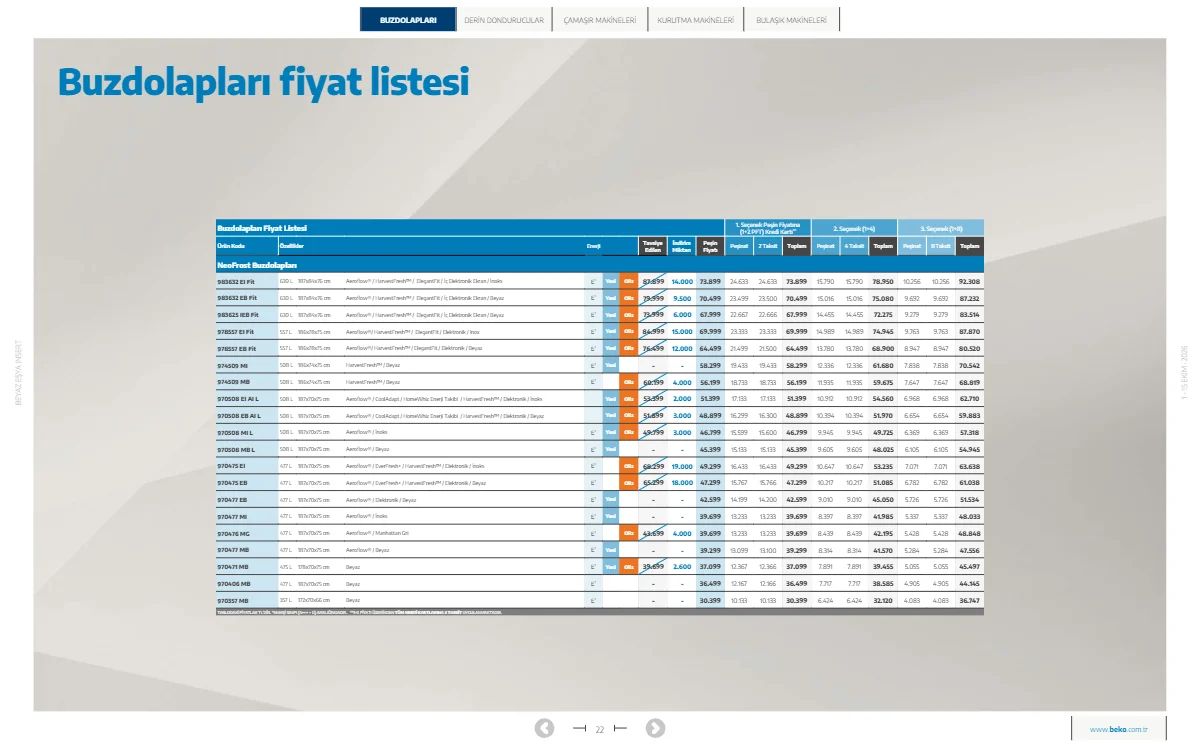Select product code 983632 EB Fit
Viewport: 1200px width, 744px height.
(x=238, y=298)
